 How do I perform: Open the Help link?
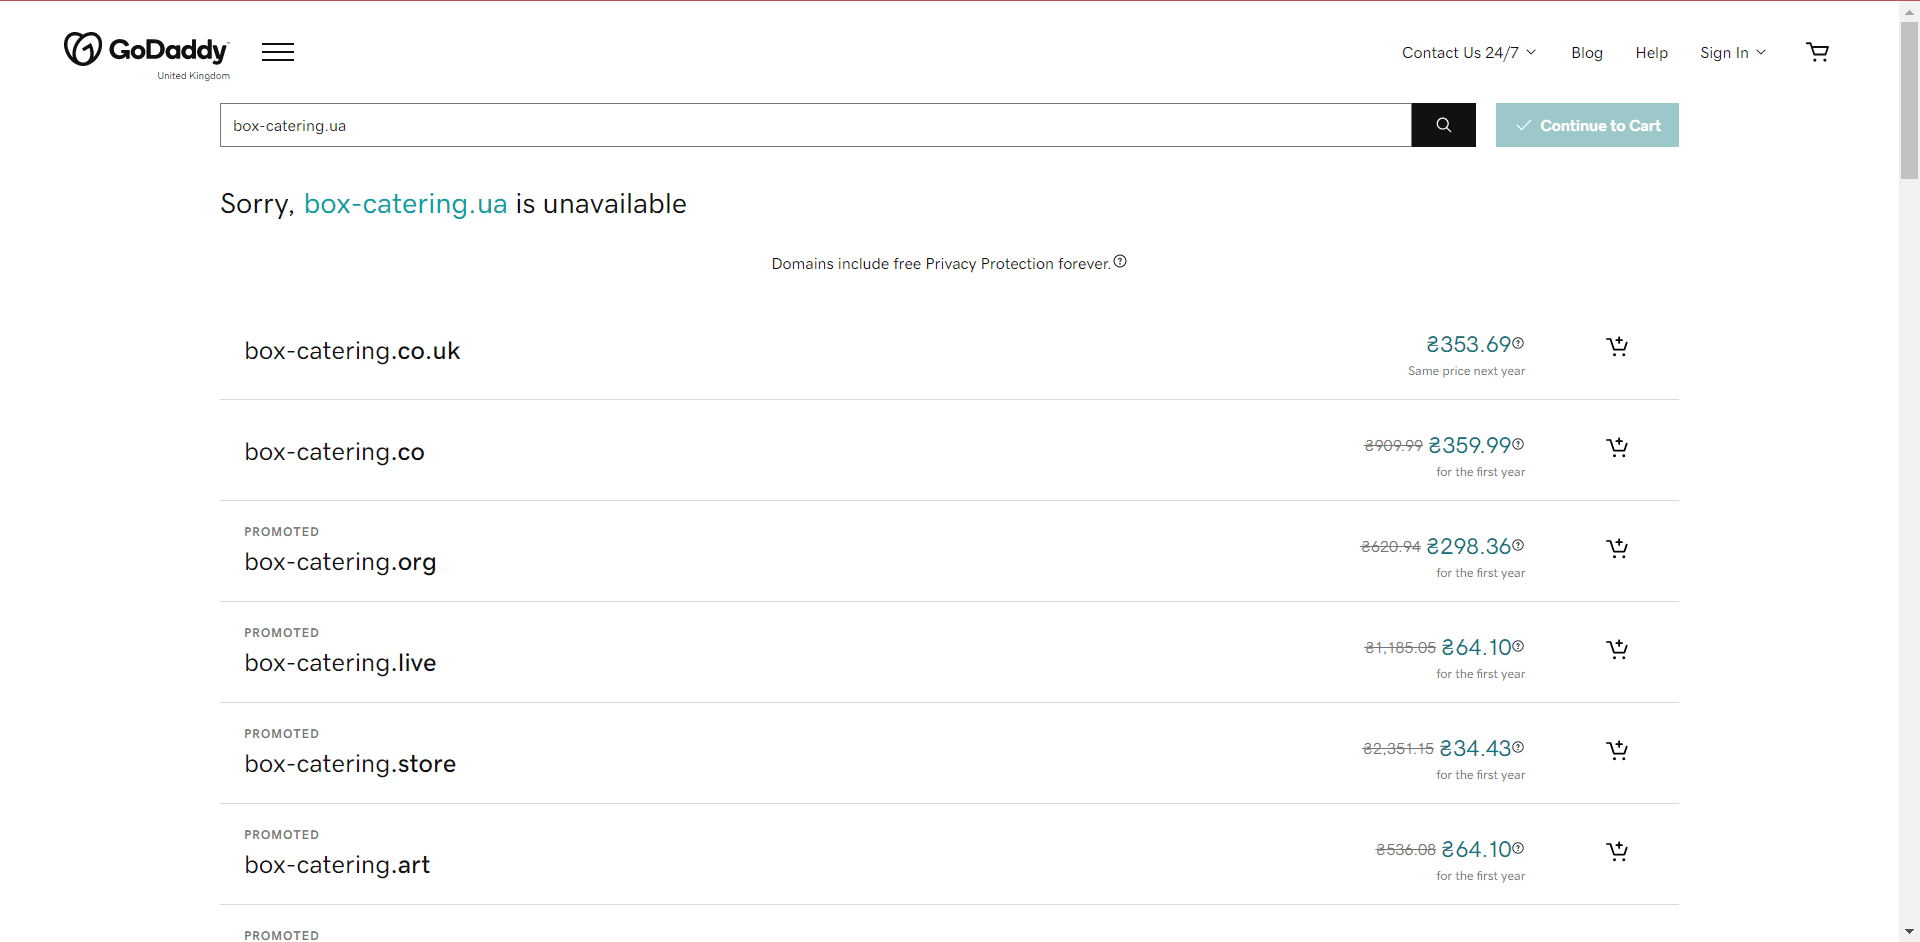(1652, 53)
